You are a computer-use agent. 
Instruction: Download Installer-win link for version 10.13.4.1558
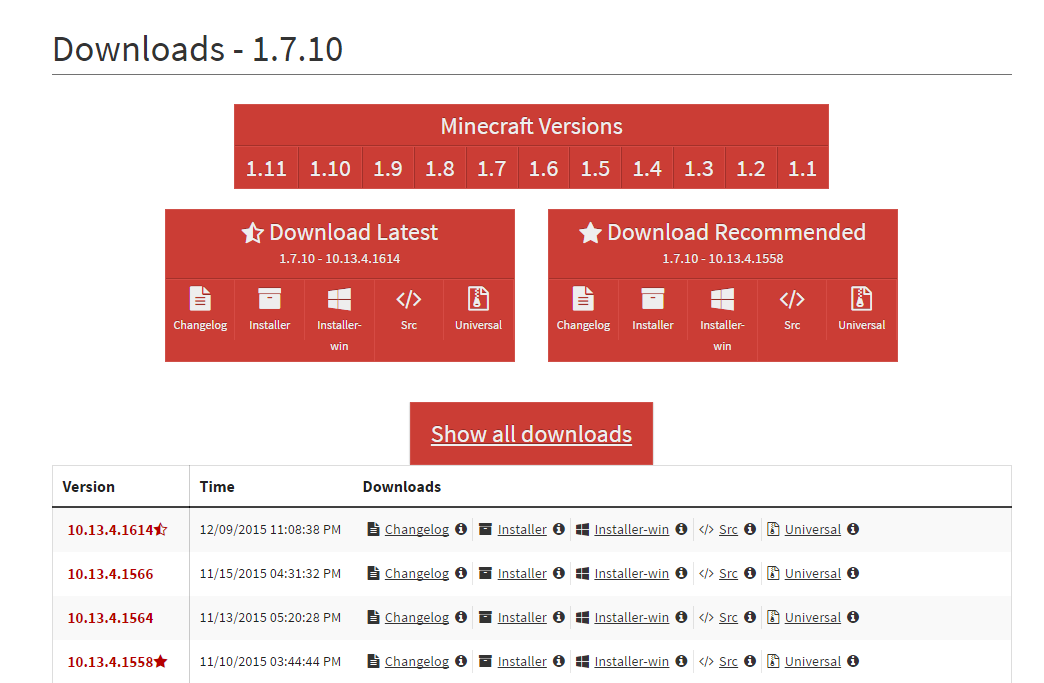click(x=631, y=661)
